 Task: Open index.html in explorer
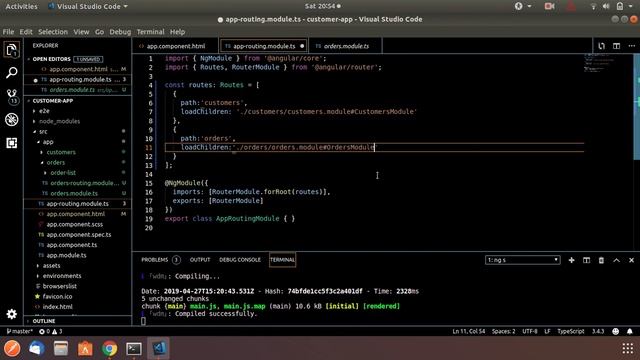click(78, 307)
